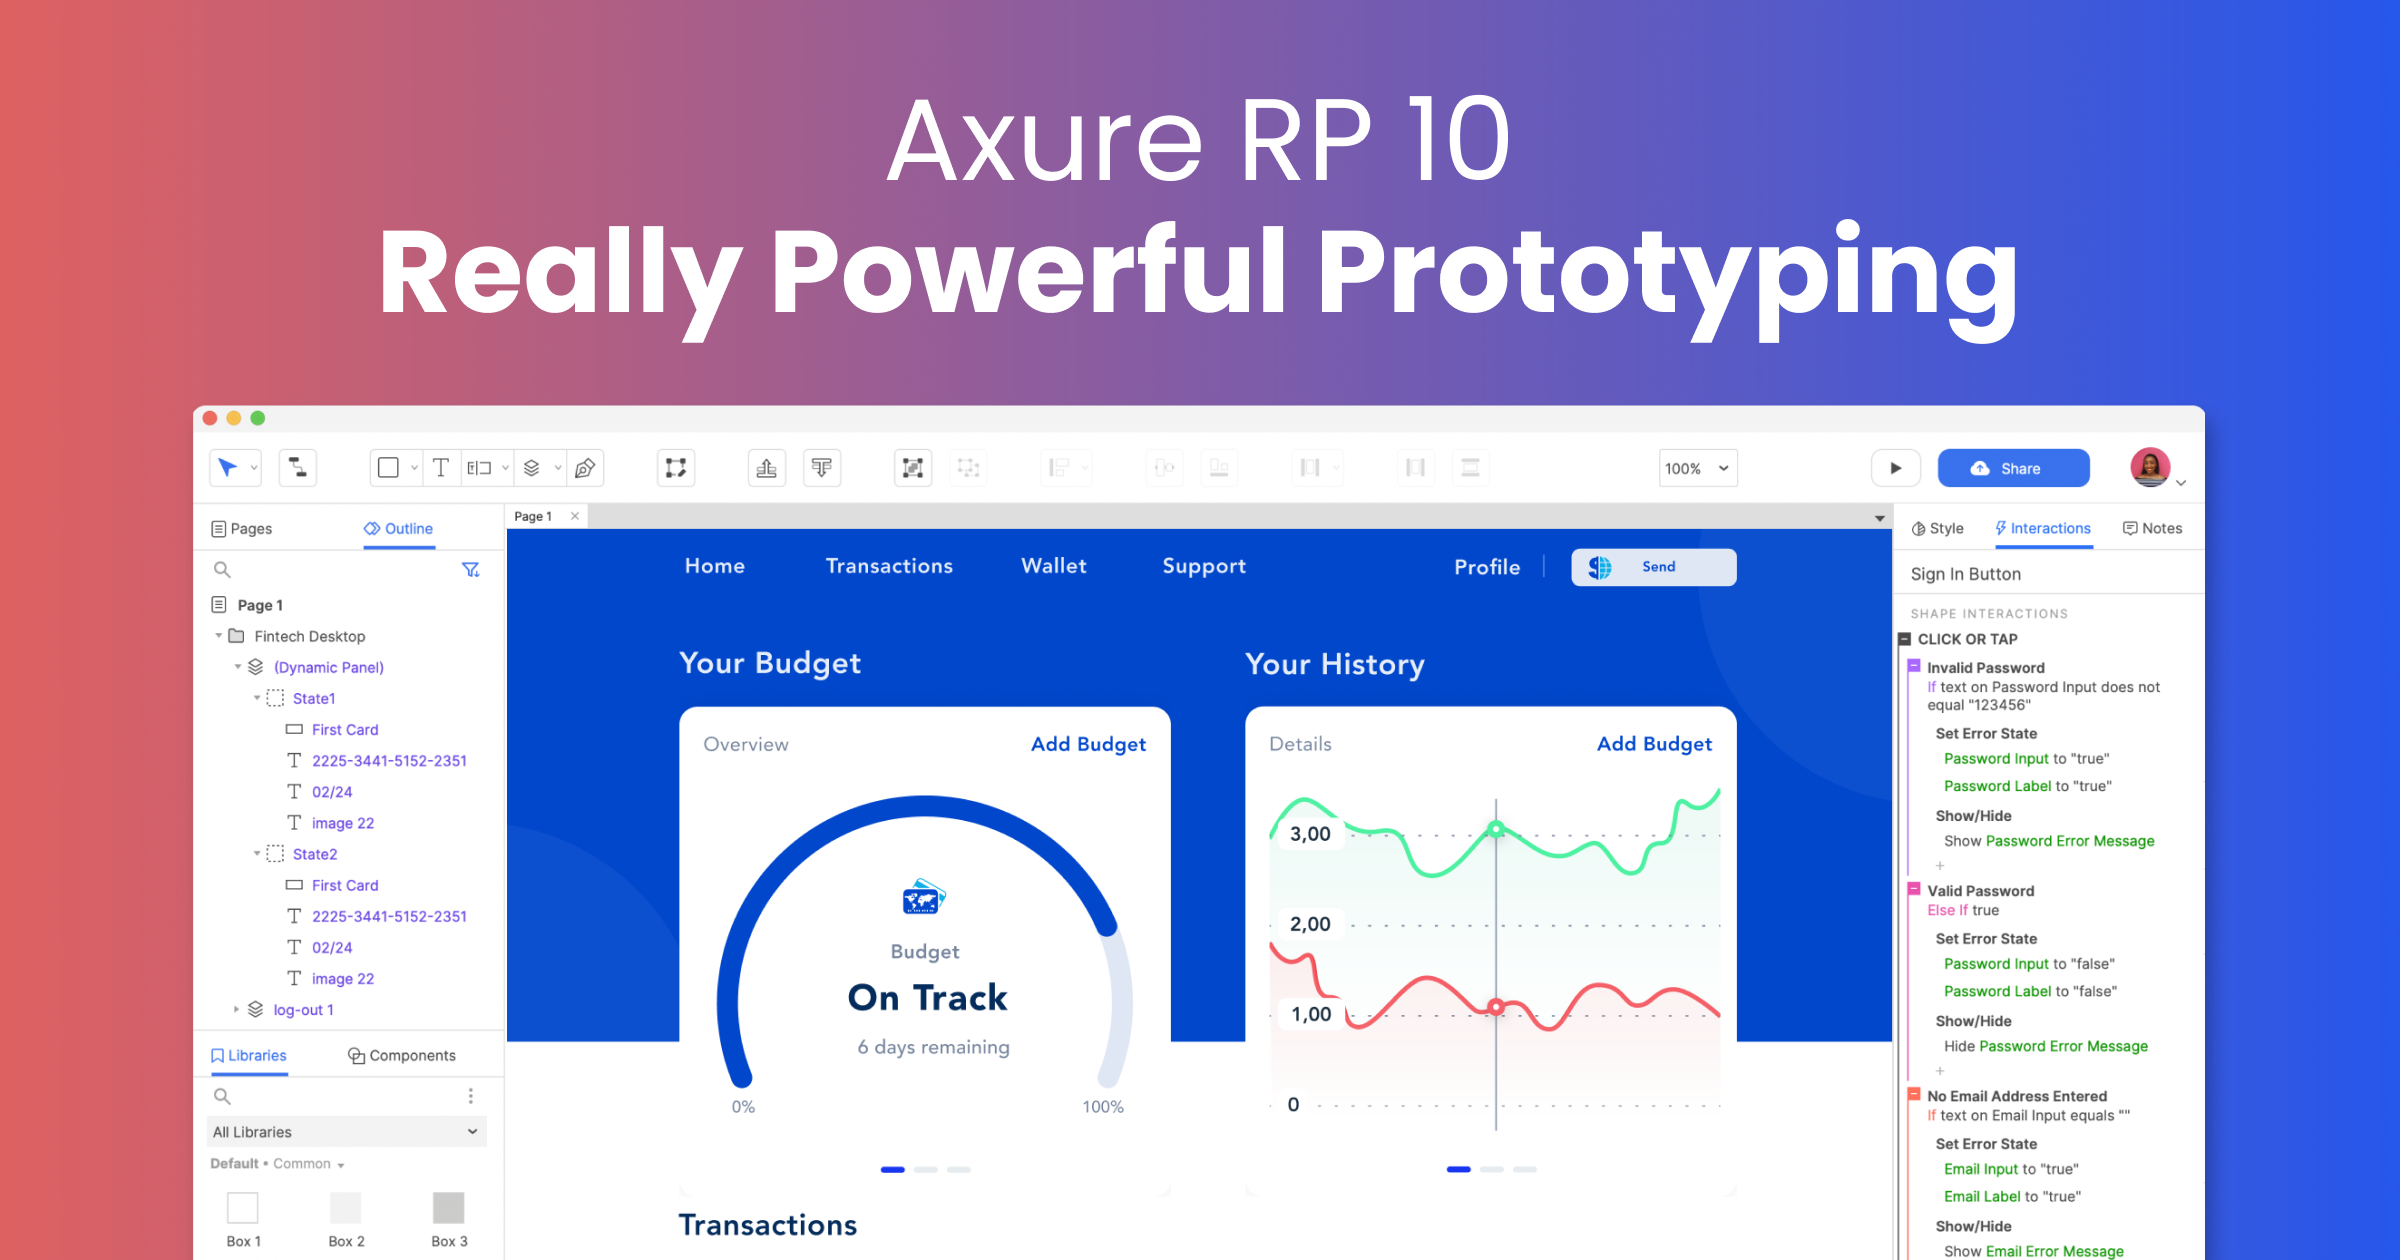Click the Selection tool icon
The image size is (2400, 1260).
pyautogui.click(x=230, y=467)
